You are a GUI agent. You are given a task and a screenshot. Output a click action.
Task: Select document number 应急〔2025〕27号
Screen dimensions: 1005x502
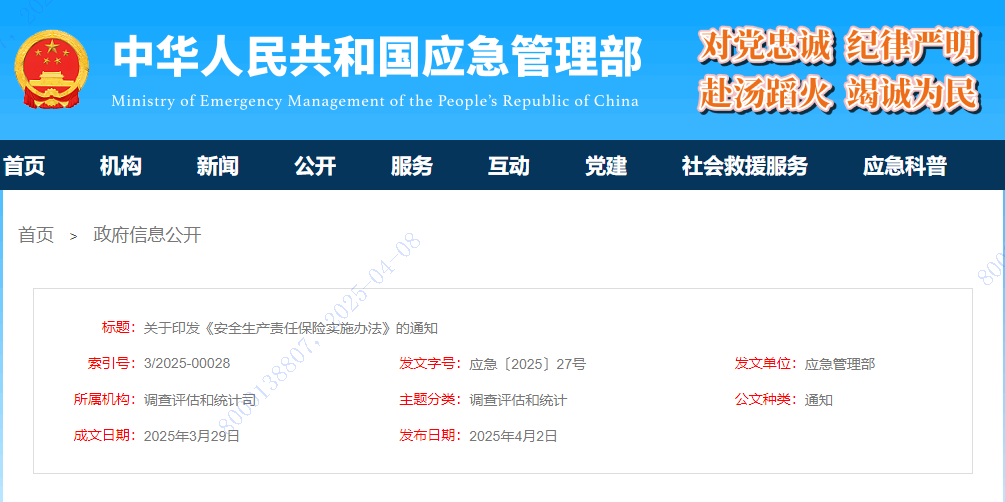(527, 365)
